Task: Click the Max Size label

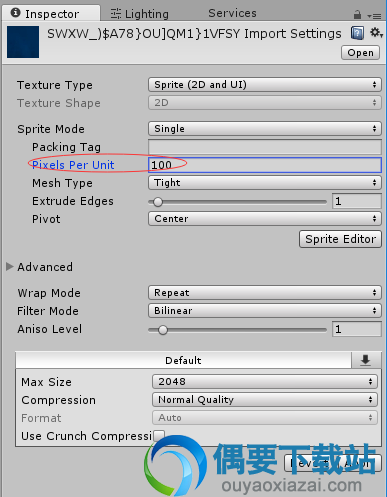Action: (x=46, y=382)
